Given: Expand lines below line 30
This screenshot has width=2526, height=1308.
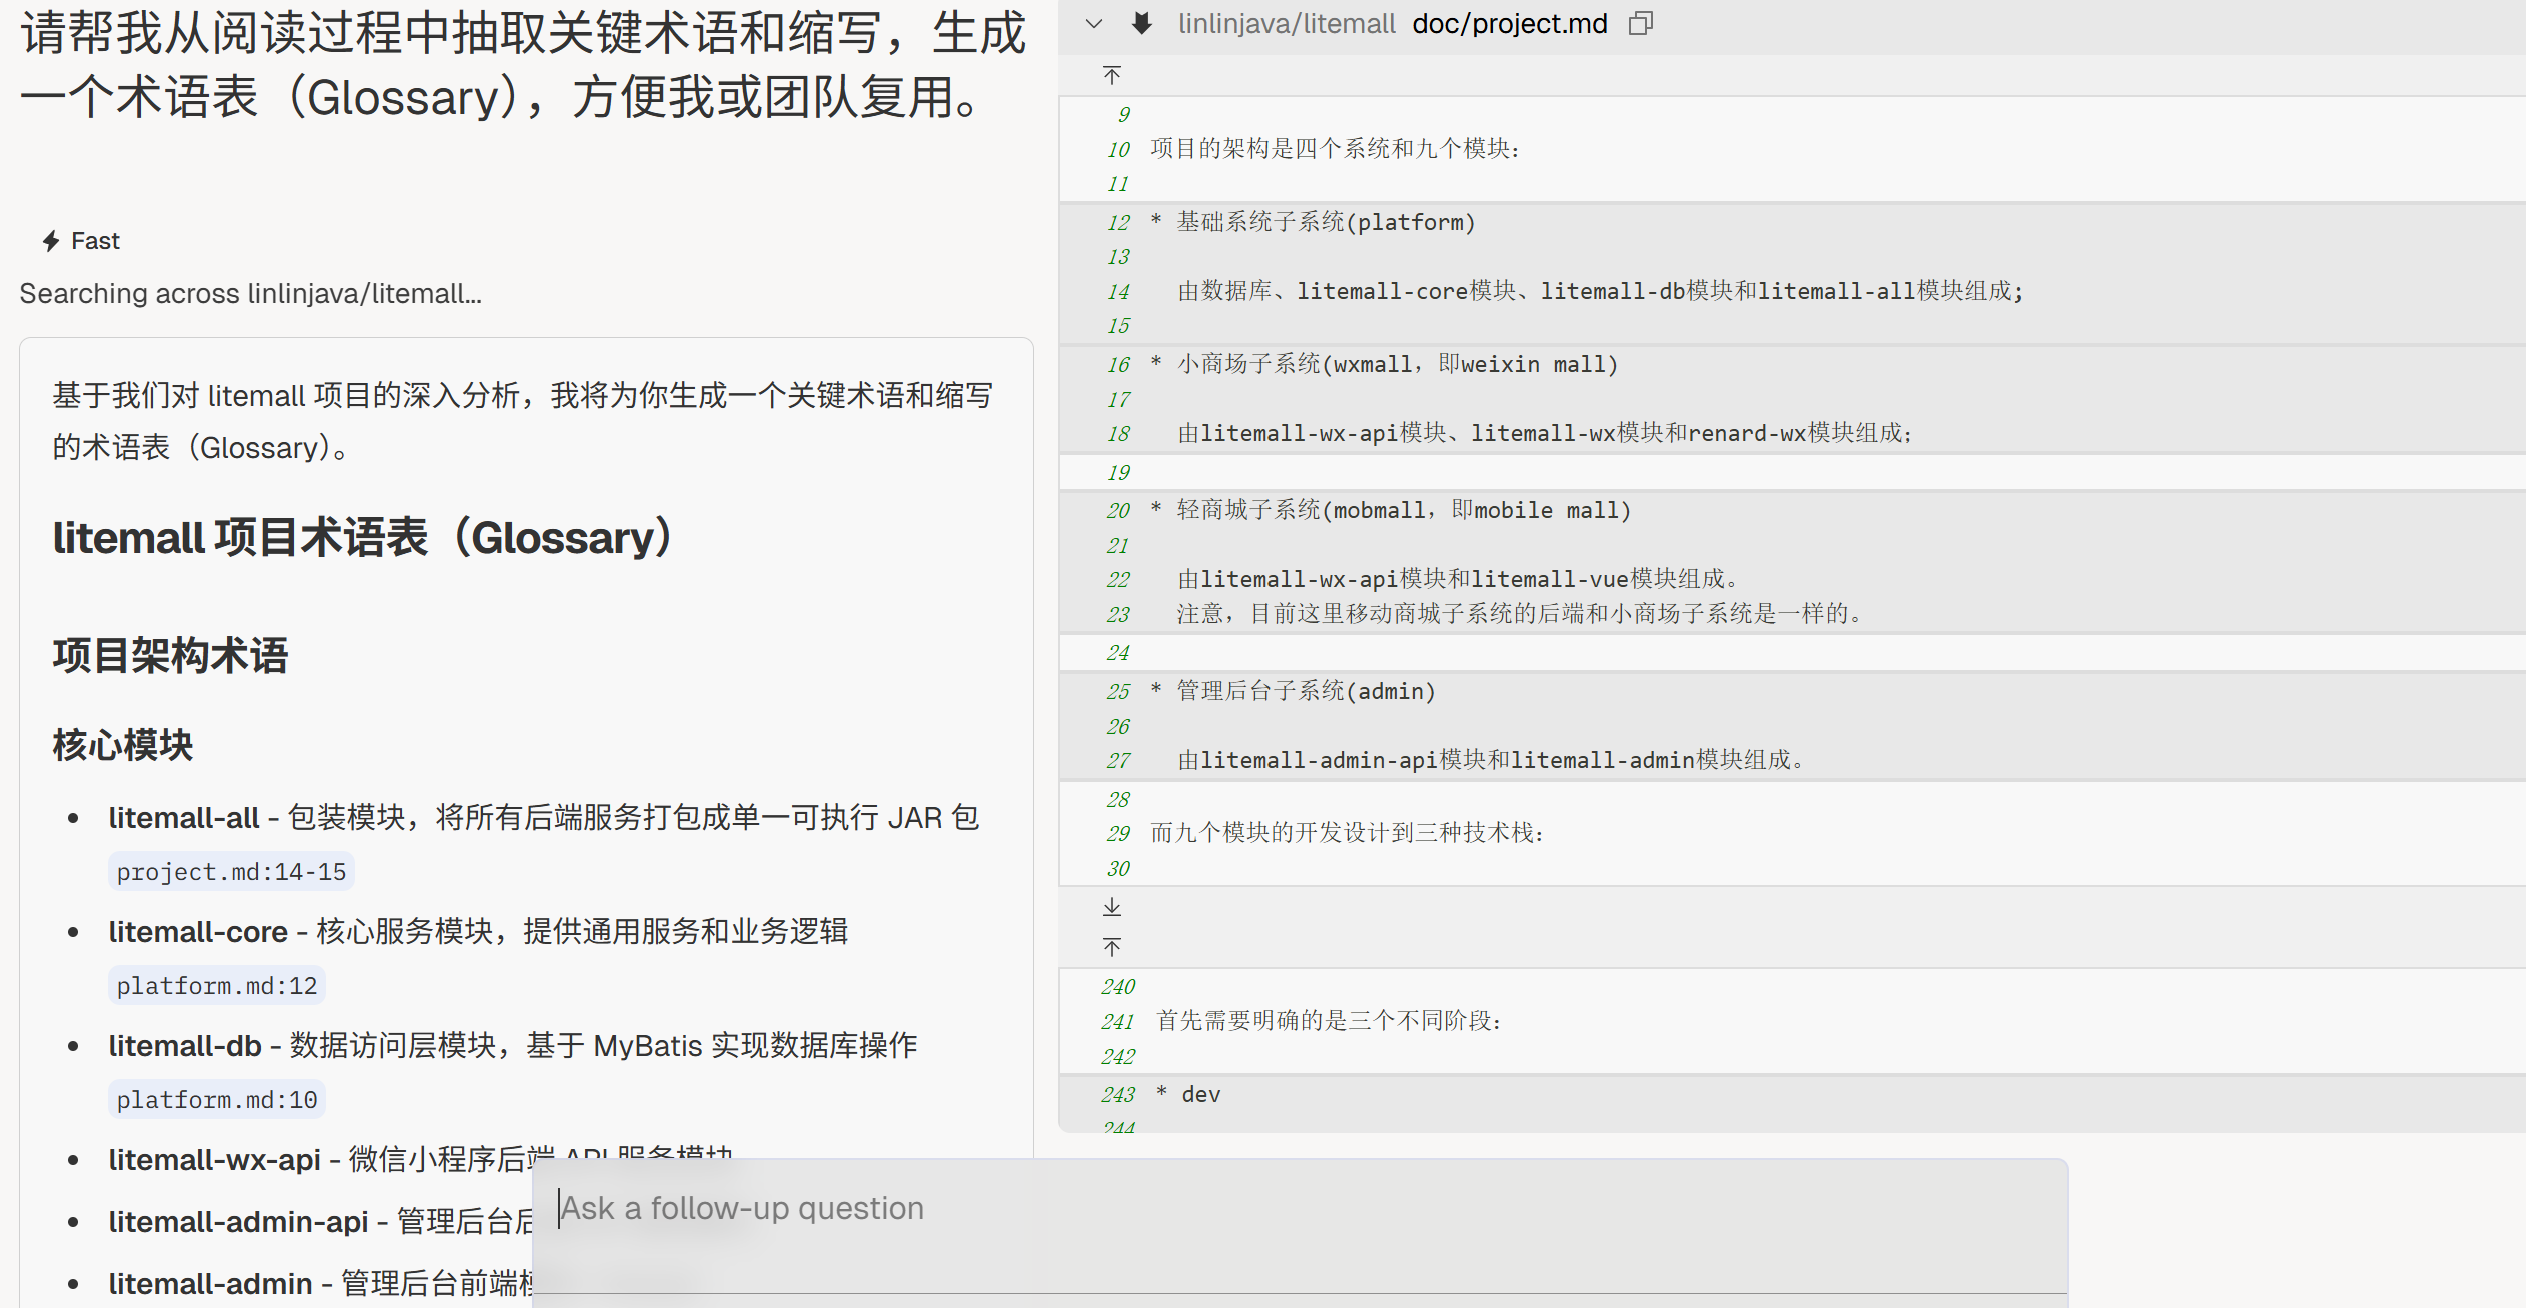Looking at the screenshot, I should (1112, 907).
